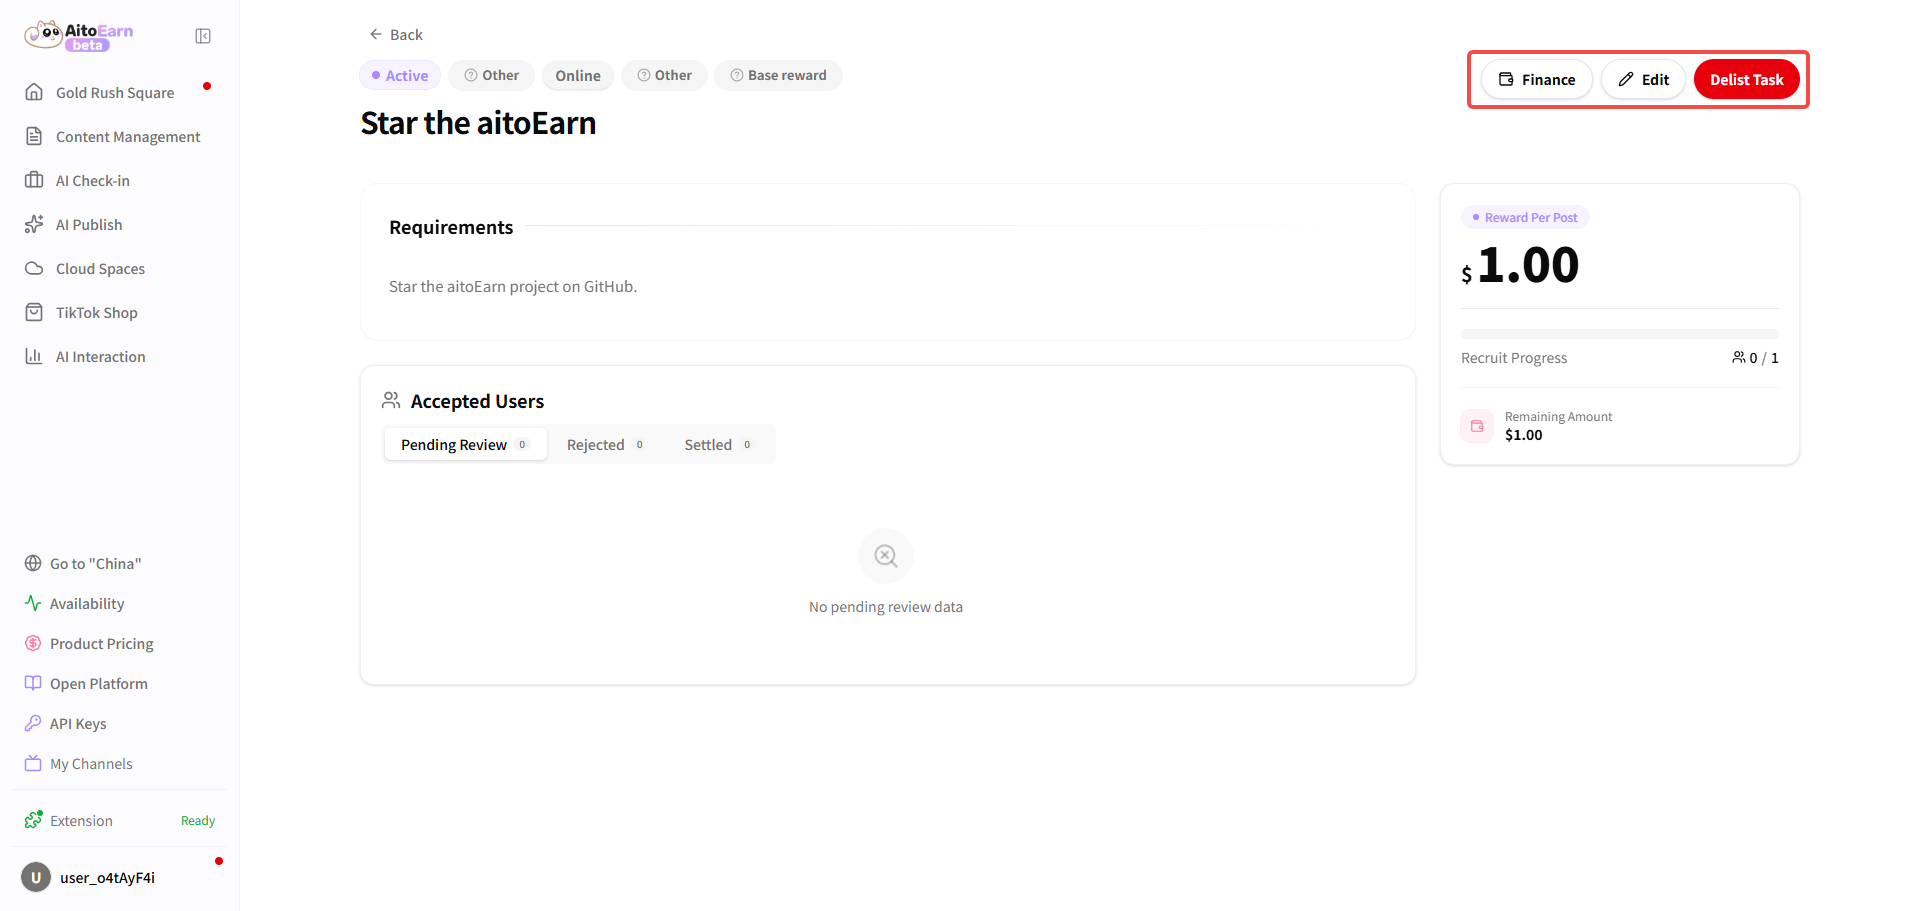Click the AI Publish sparkle icon

point(34,224)
